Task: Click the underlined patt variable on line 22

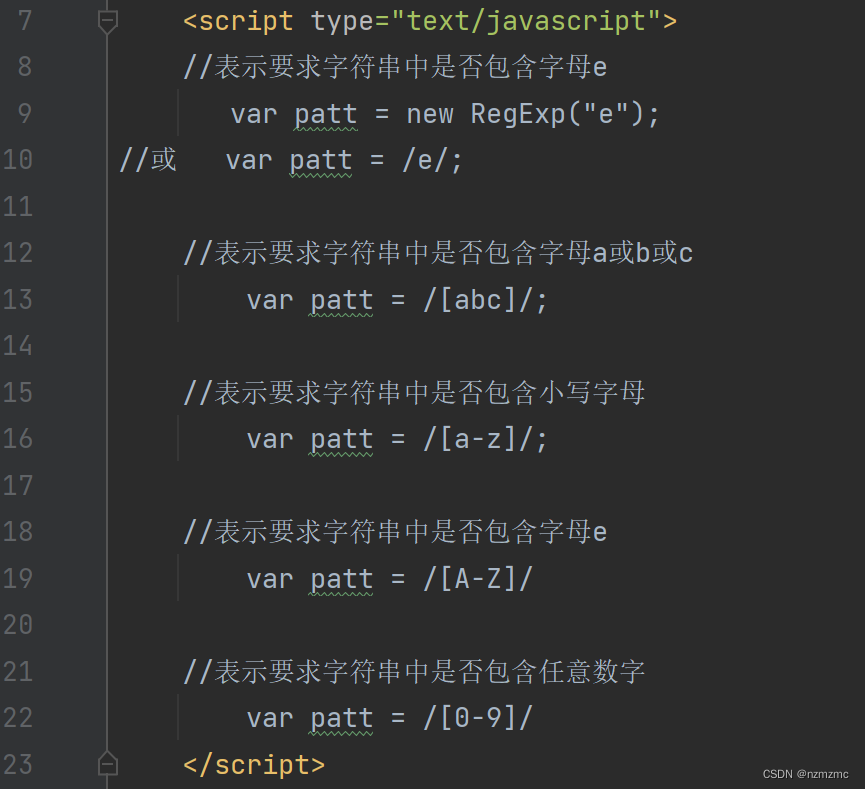Action: click(341, 720)
